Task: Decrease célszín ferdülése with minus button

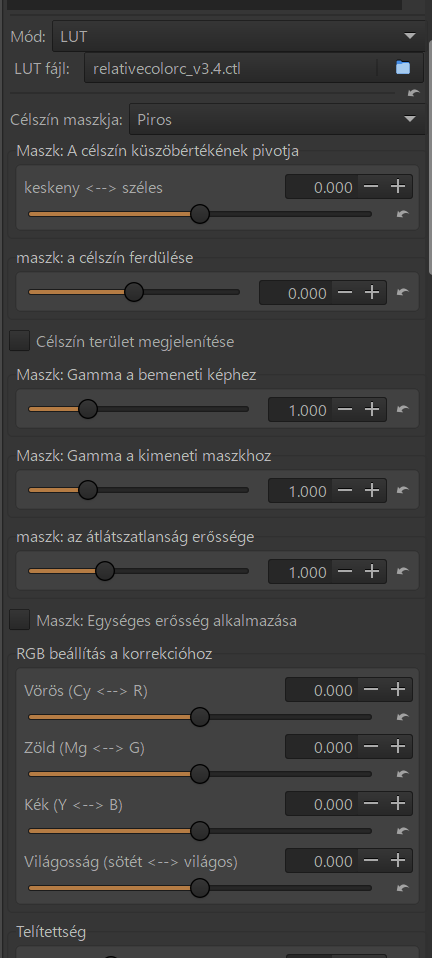Action: 345,293
